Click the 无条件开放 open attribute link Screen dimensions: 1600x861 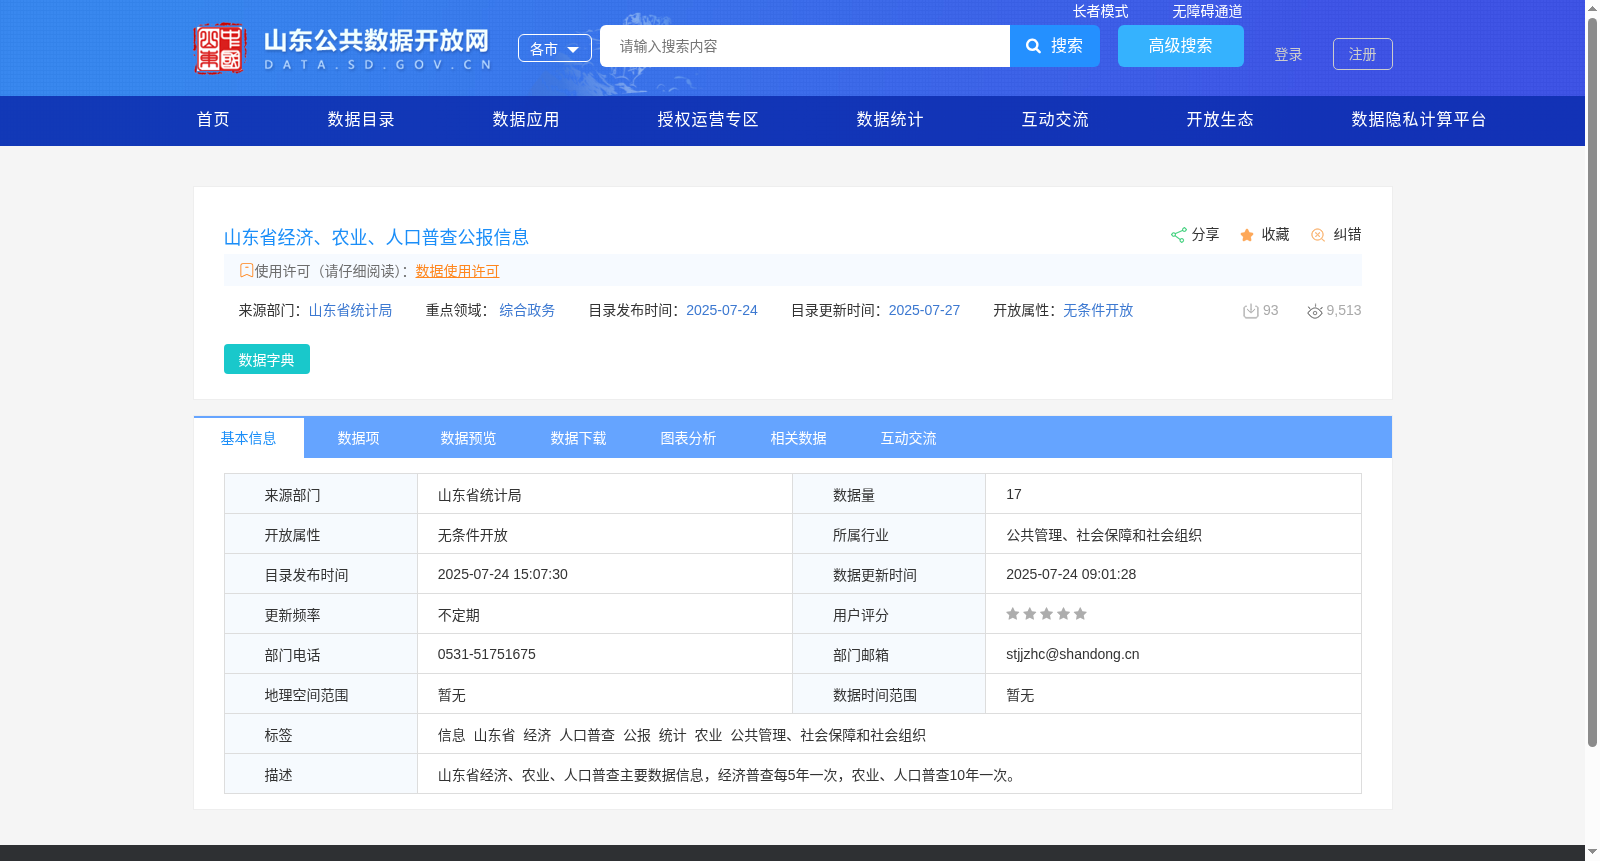tap(1098, 310)
